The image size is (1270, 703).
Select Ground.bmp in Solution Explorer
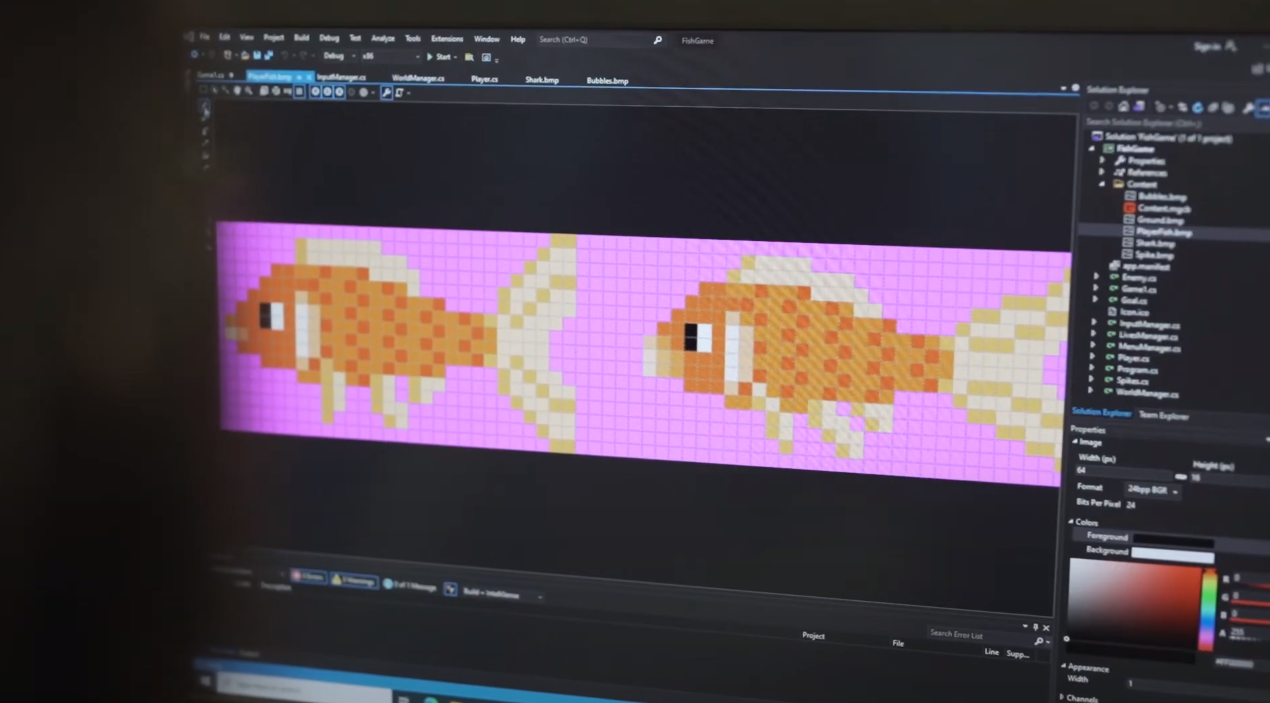point(1161,220)
